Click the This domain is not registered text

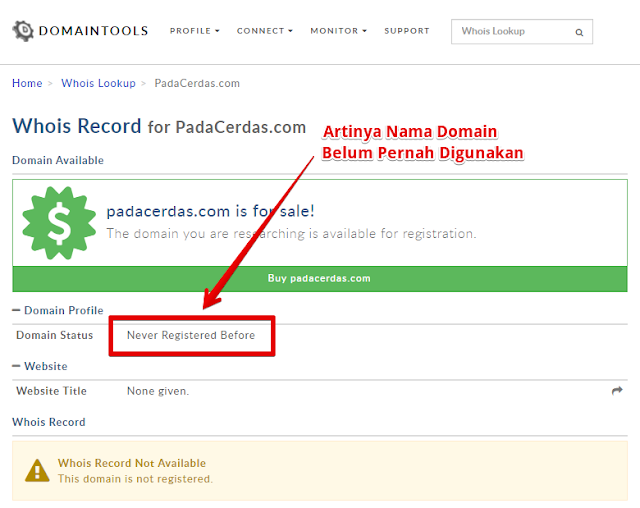point(135,479)
